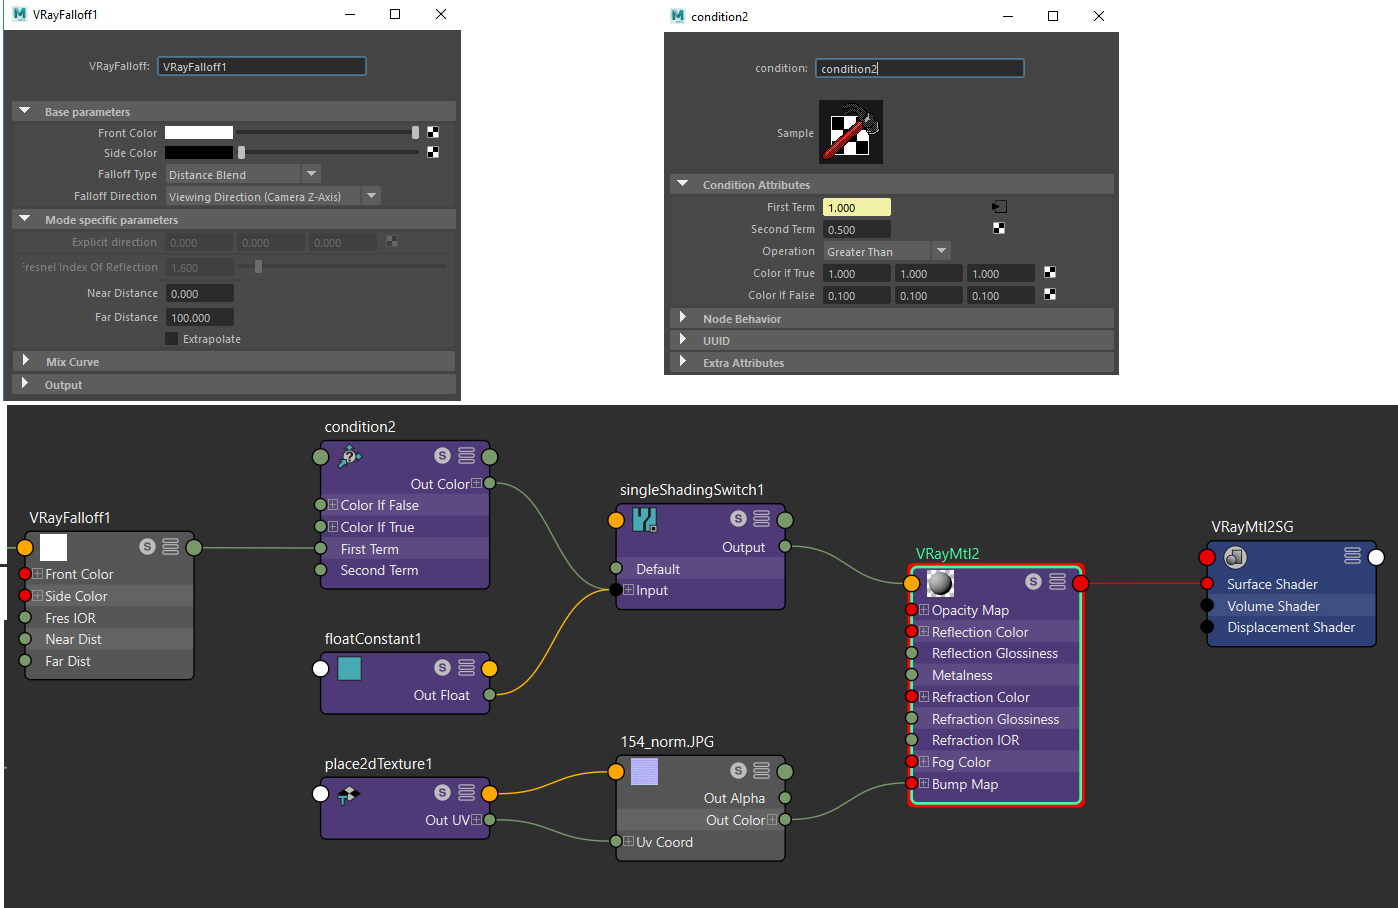Click the Side Color slider handle
Image resolution: width=1398 pixels, height=908 pixels.
[241, 152]
